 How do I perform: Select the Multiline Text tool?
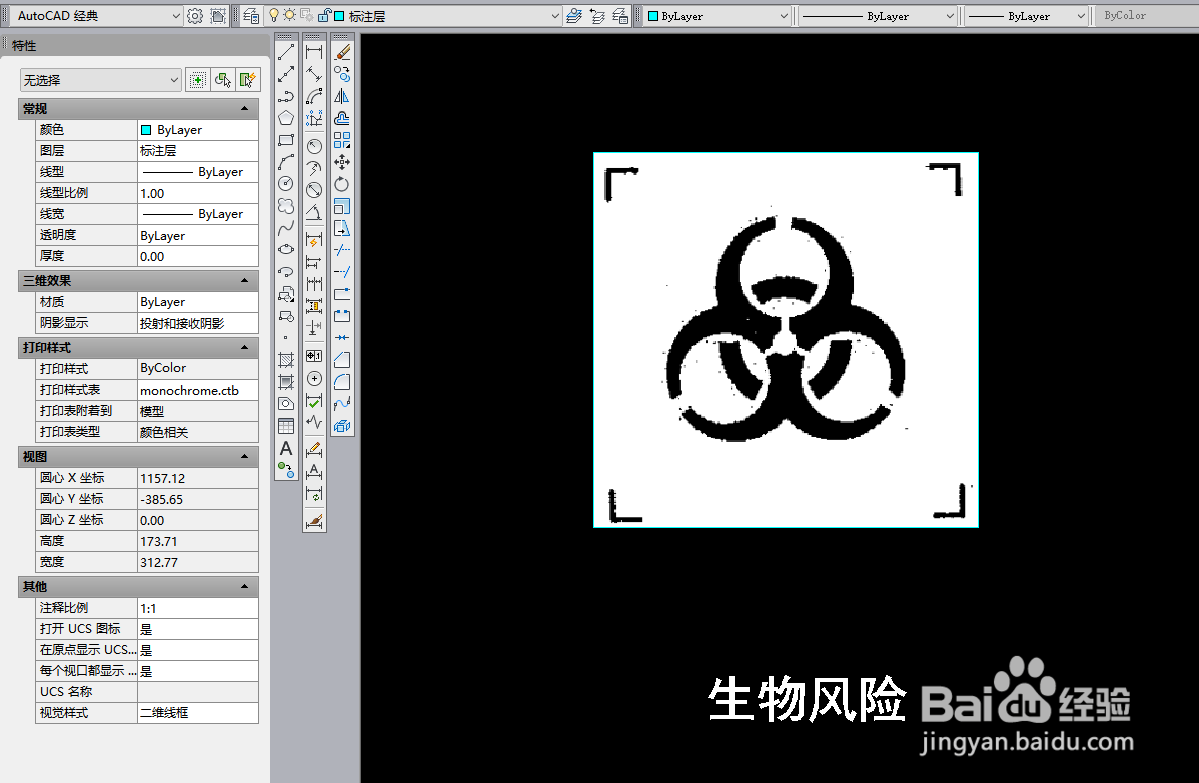pos(286,448)
